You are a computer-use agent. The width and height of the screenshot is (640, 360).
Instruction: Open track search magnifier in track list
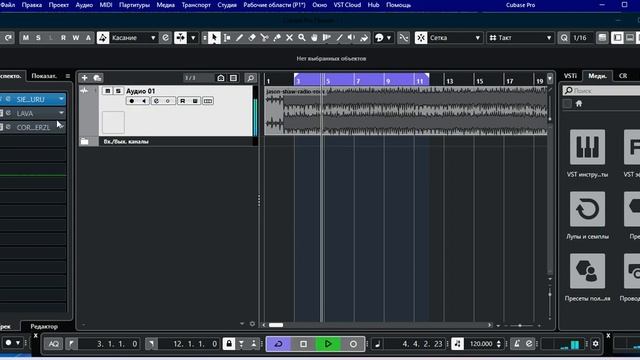[251, 78]
